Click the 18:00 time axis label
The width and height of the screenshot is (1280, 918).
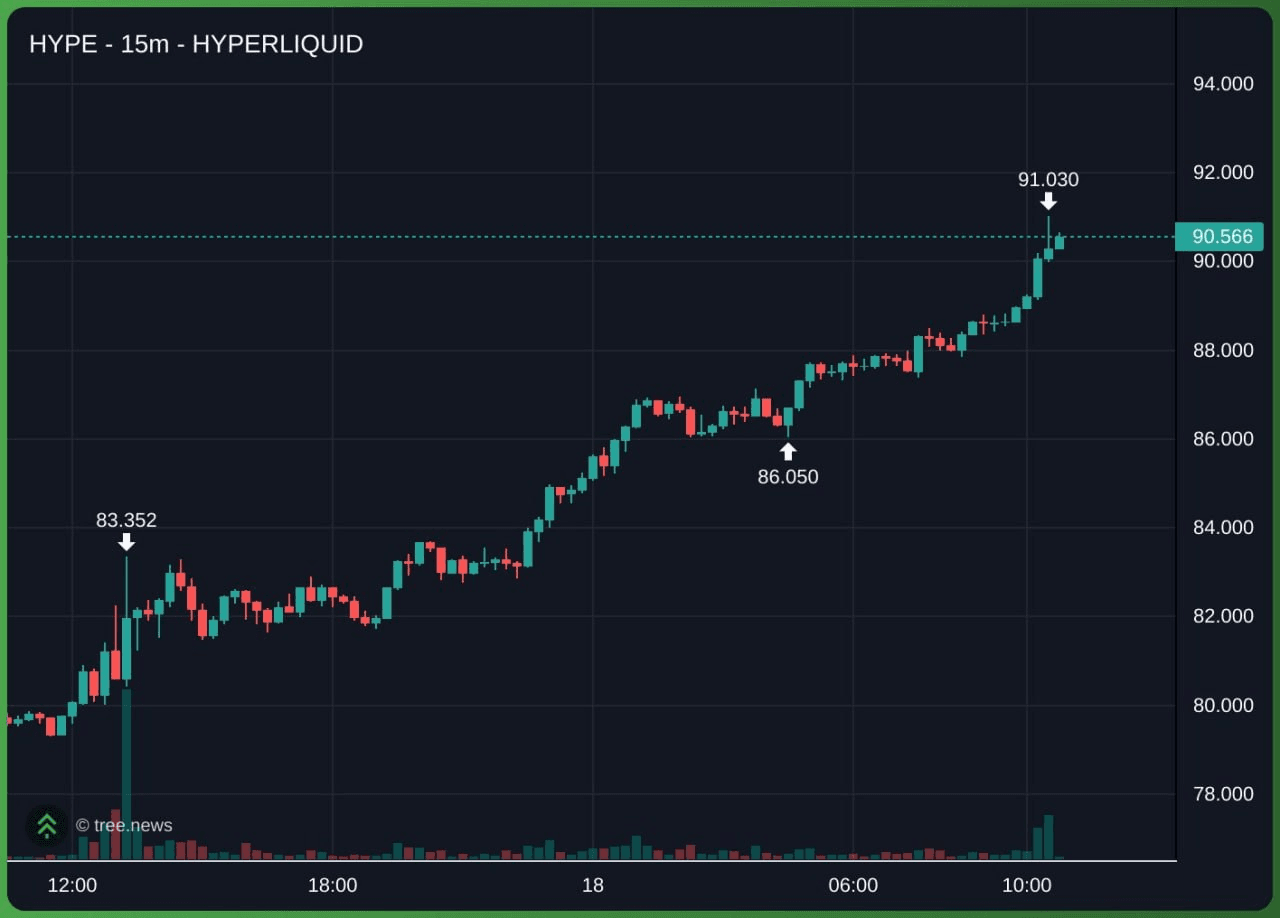coord(332,885)
